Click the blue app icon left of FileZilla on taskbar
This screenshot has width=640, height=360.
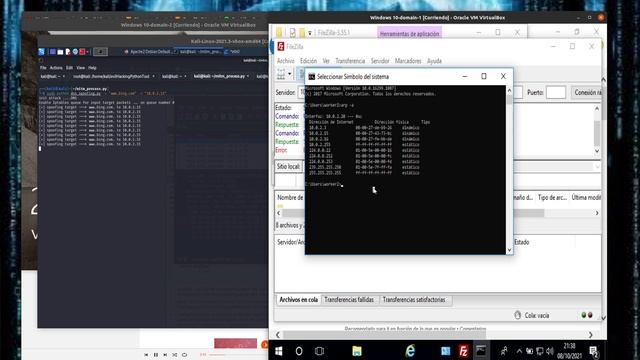tap(445, 351)
